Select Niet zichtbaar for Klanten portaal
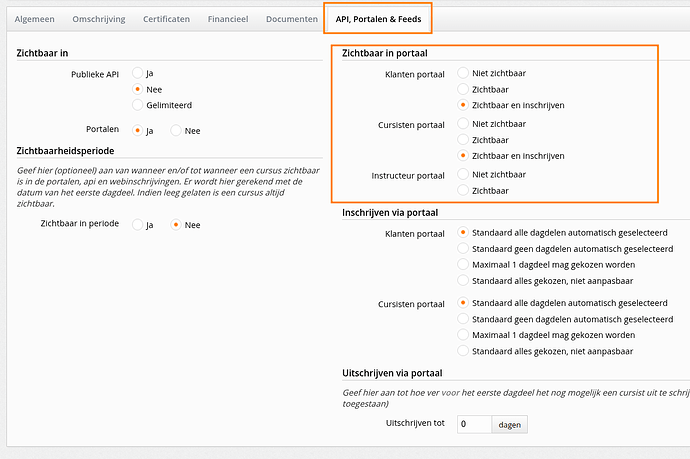This screenshot has height=459, width=690. point(462,73)
